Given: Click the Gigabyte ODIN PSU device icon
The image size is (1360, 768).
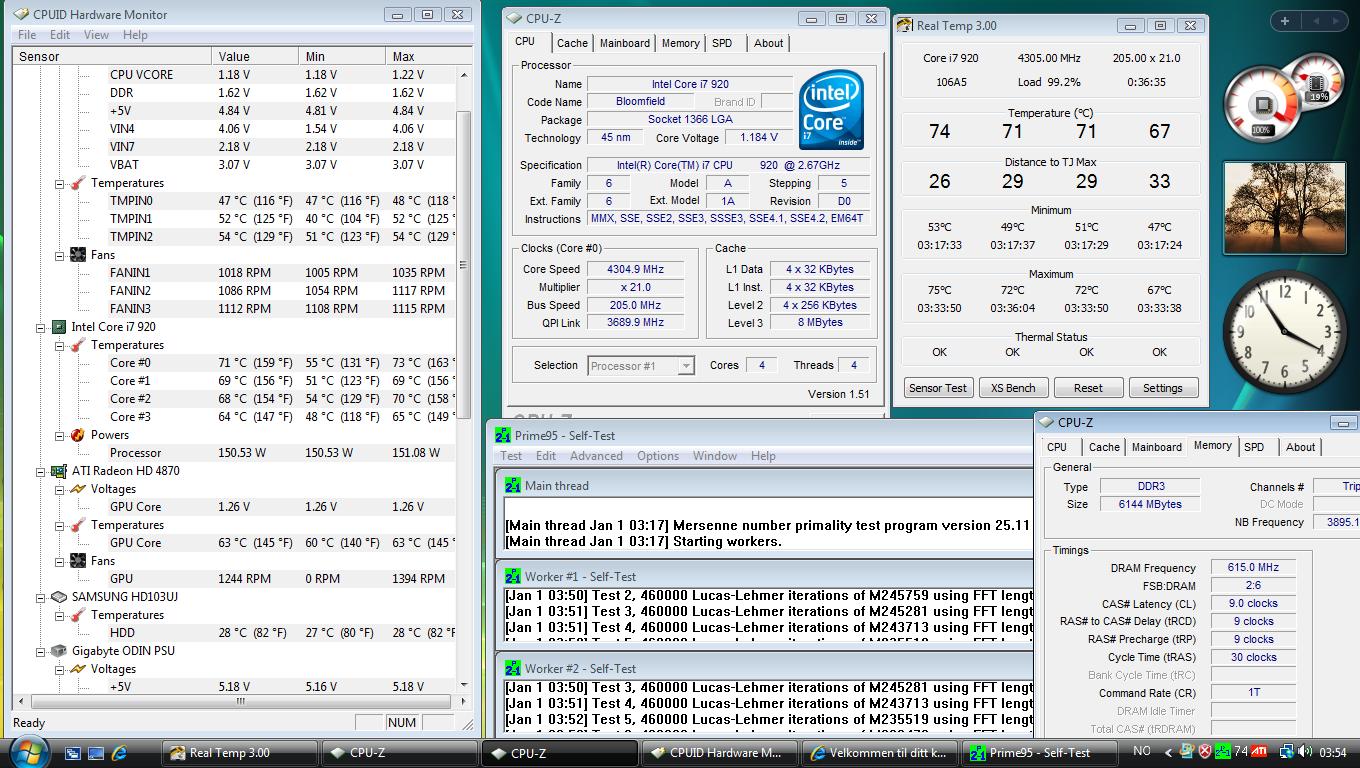Looking at the screenshot, I should tap(59, 651).
